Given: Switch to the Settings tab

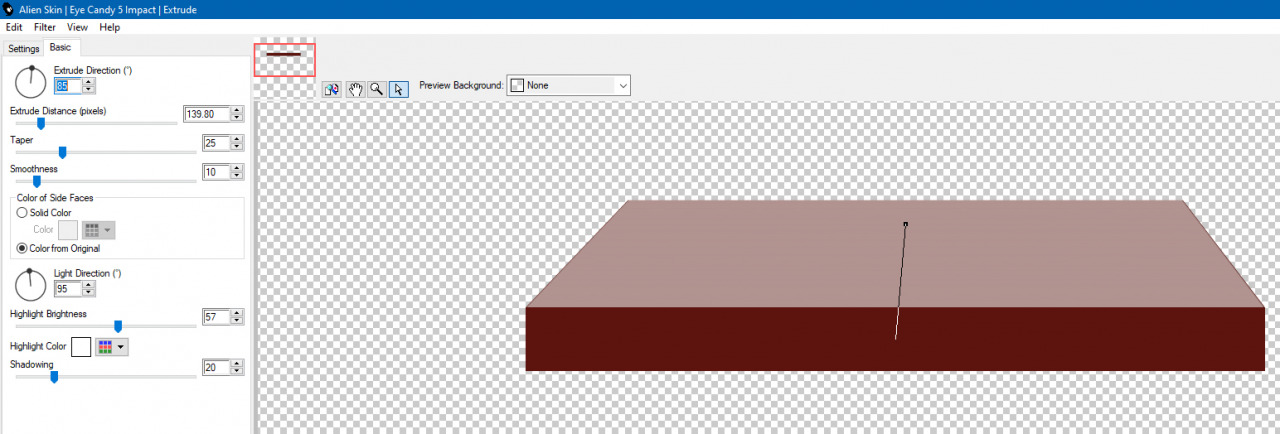Looking at the screenshot, I should click(x=23, y=49).
